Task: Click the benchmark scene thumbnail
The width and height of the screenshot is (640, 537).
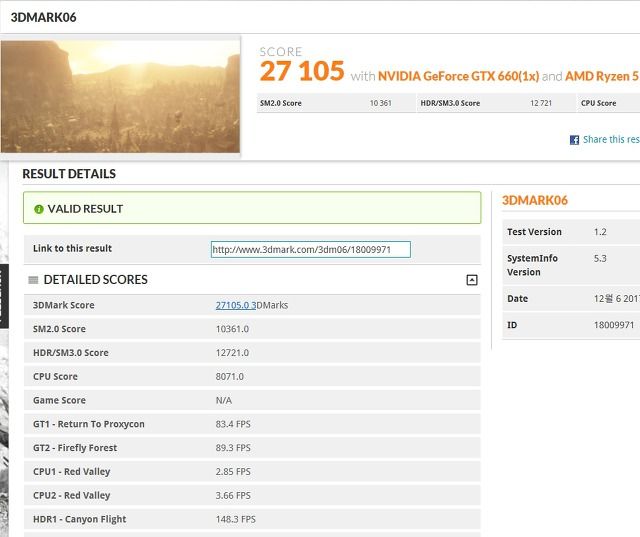Action: pyautogui.click(x=120, y=96)
